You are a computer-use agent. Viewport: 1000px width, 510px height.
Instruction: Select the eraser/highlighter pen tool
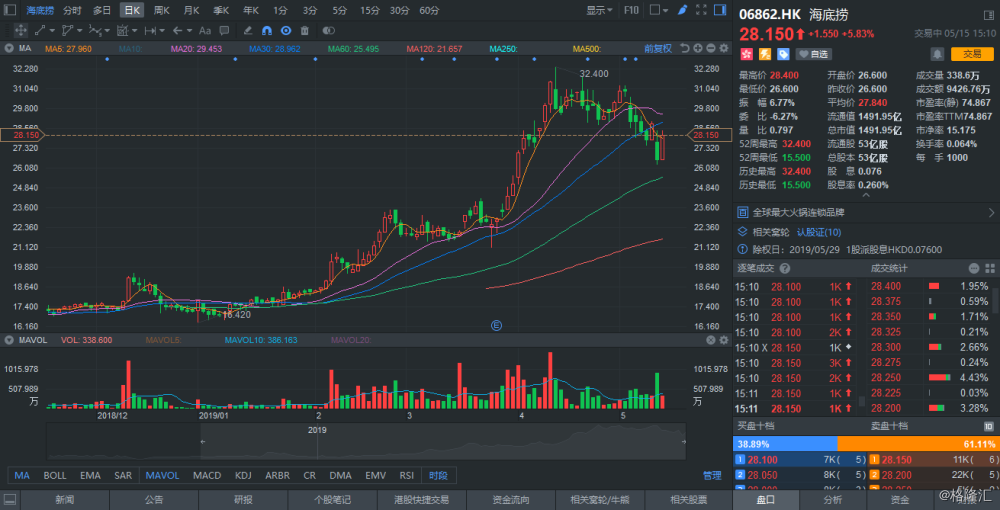(x=248, y=30)
